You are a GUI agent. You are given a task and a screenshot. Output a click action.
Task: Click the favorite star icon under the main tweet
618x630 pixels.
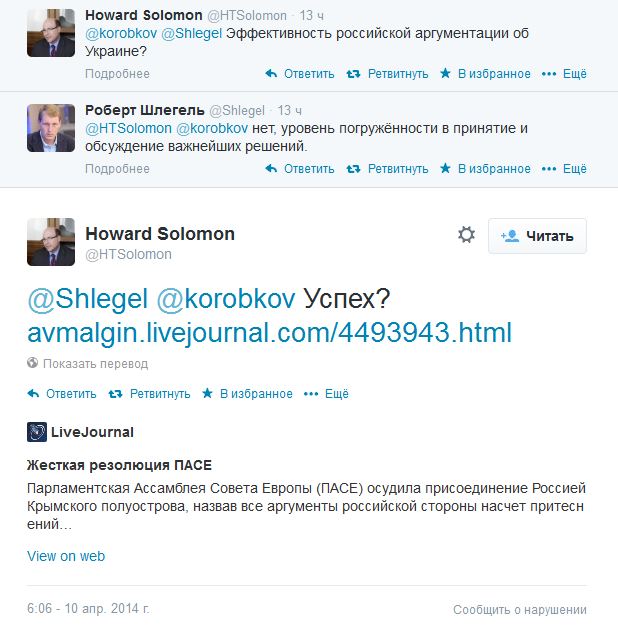208,394
